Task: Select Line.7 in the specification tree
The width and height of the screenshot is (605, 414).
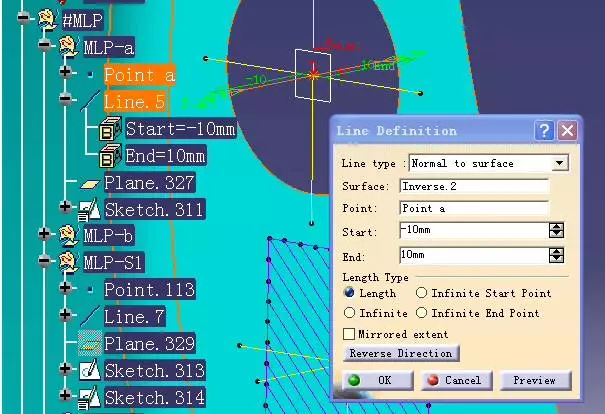Action: coord(134,317)
